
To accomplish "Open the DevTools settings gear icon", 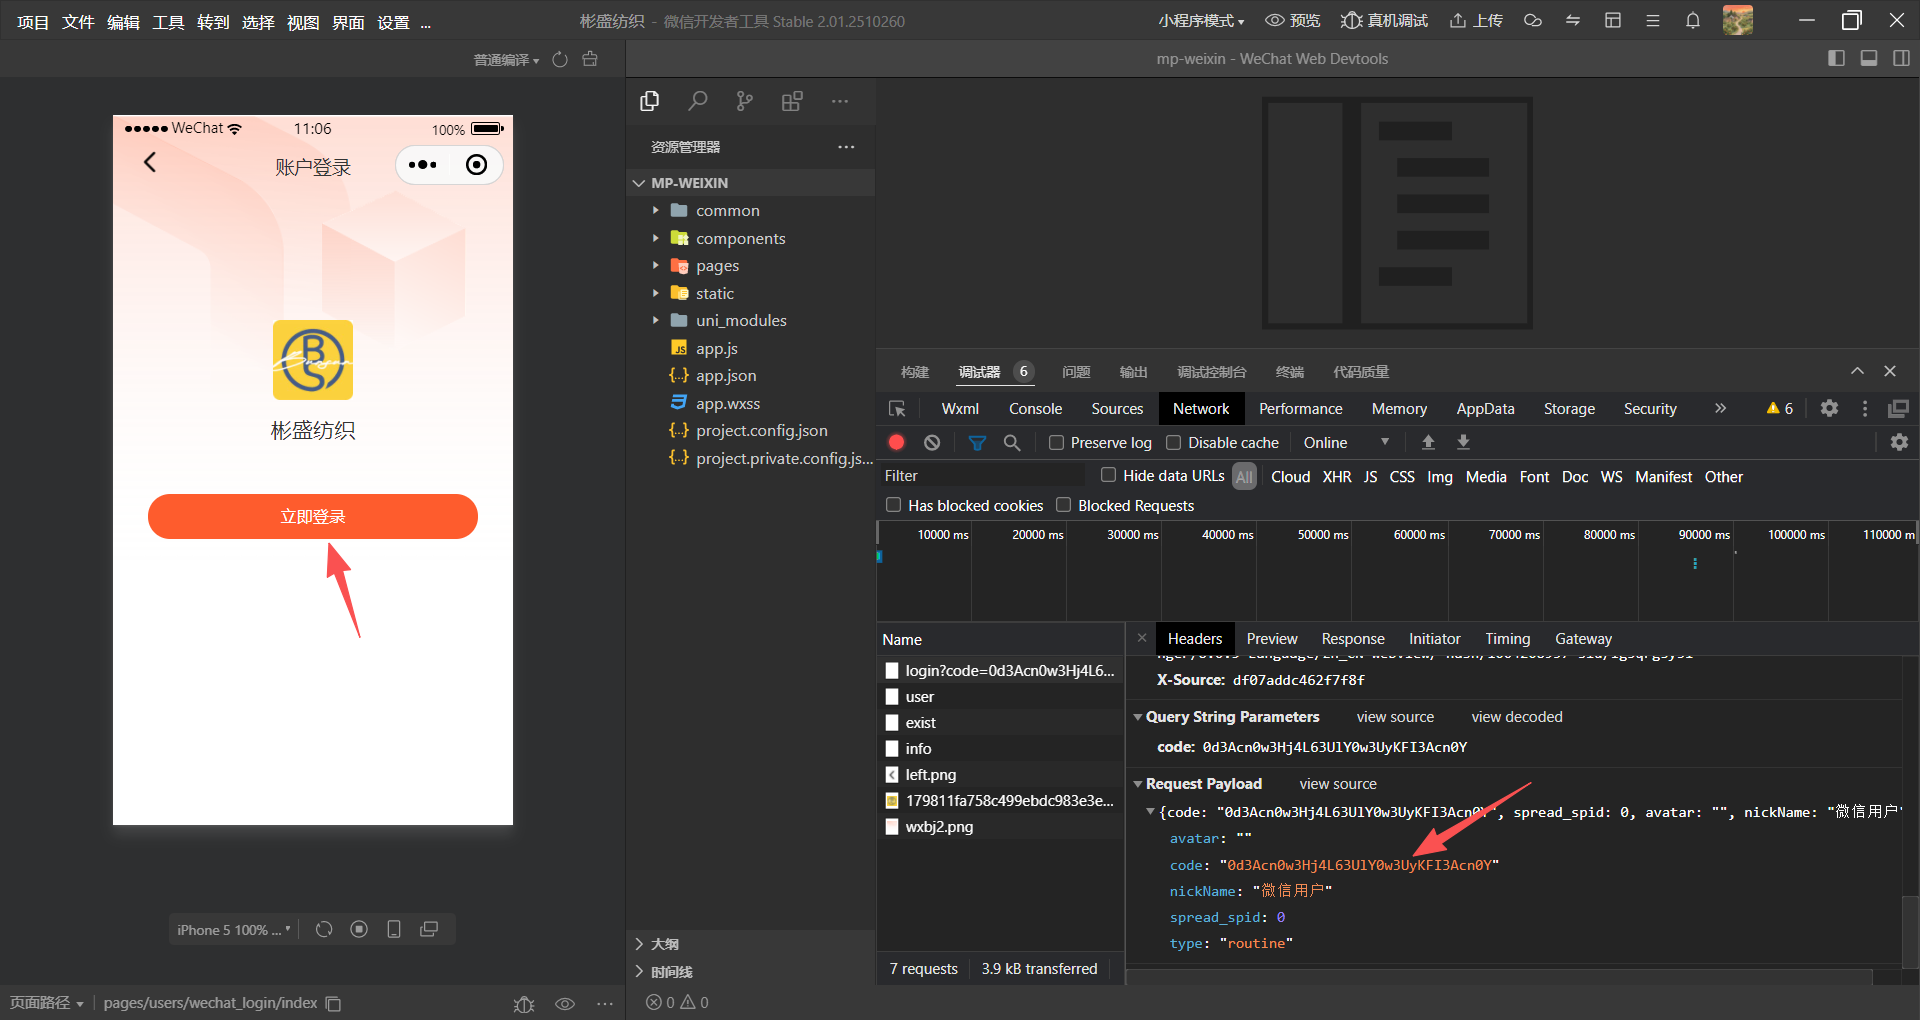I will tap(1829, 408).
